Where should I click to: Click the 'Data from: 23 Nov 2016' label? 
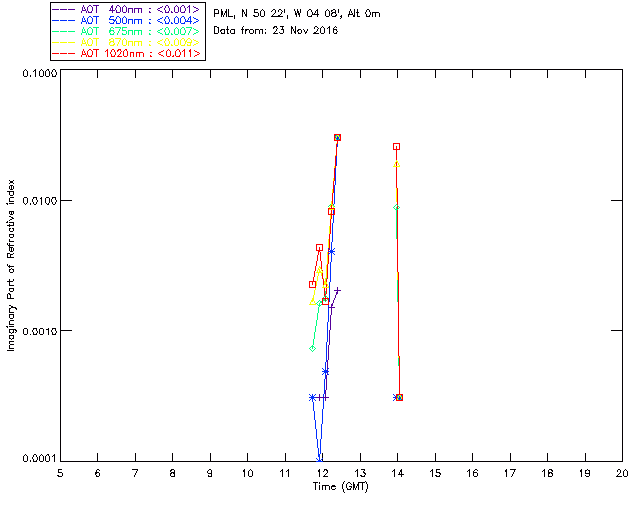276,31
